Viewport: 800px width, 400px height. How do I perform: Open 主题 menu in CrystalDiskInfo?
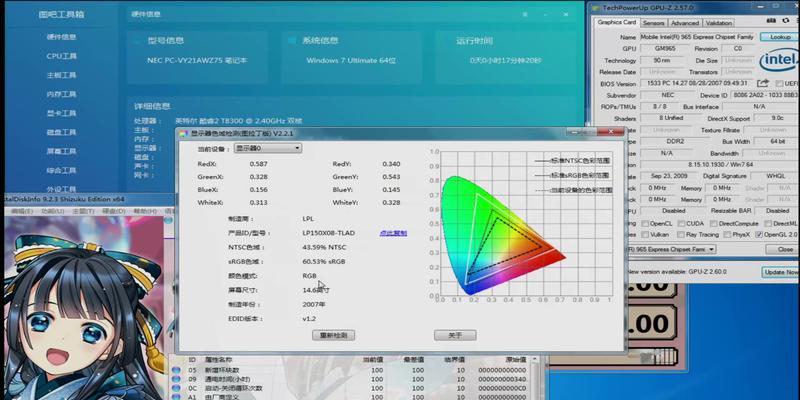tap(83, 211)
